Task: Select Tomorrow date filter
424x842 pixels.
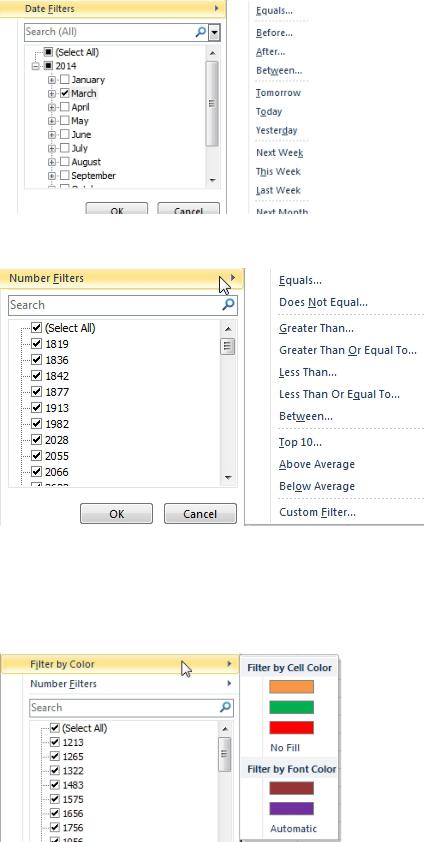Action: [278, 92]
